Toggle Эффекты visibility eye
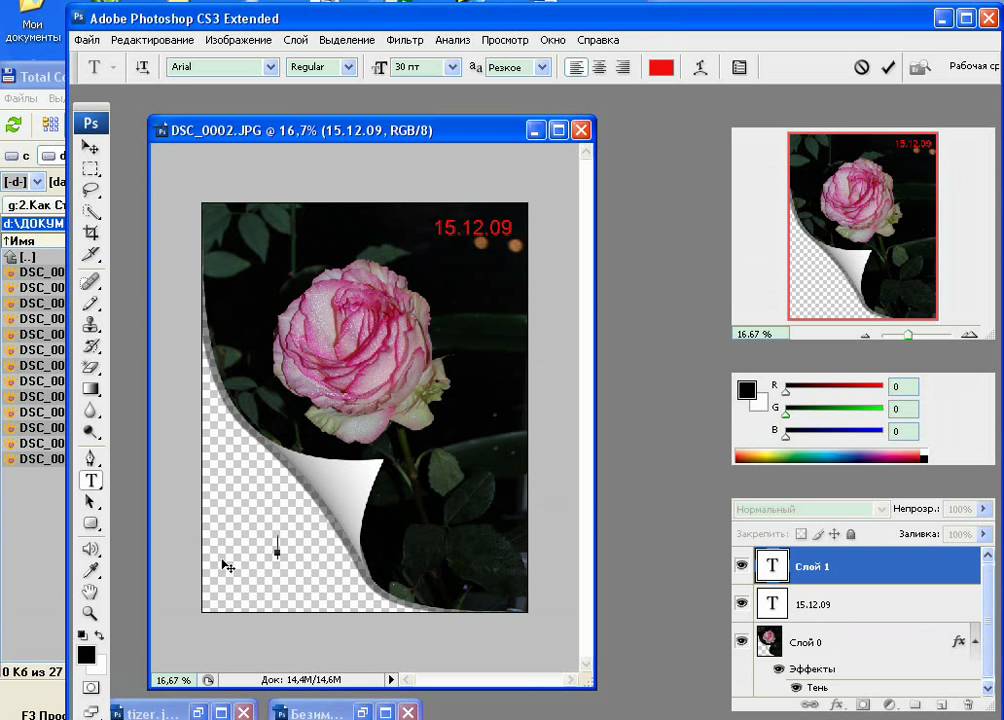The width and height of the screenshot is (1004, 720). (x=779, y=669)
